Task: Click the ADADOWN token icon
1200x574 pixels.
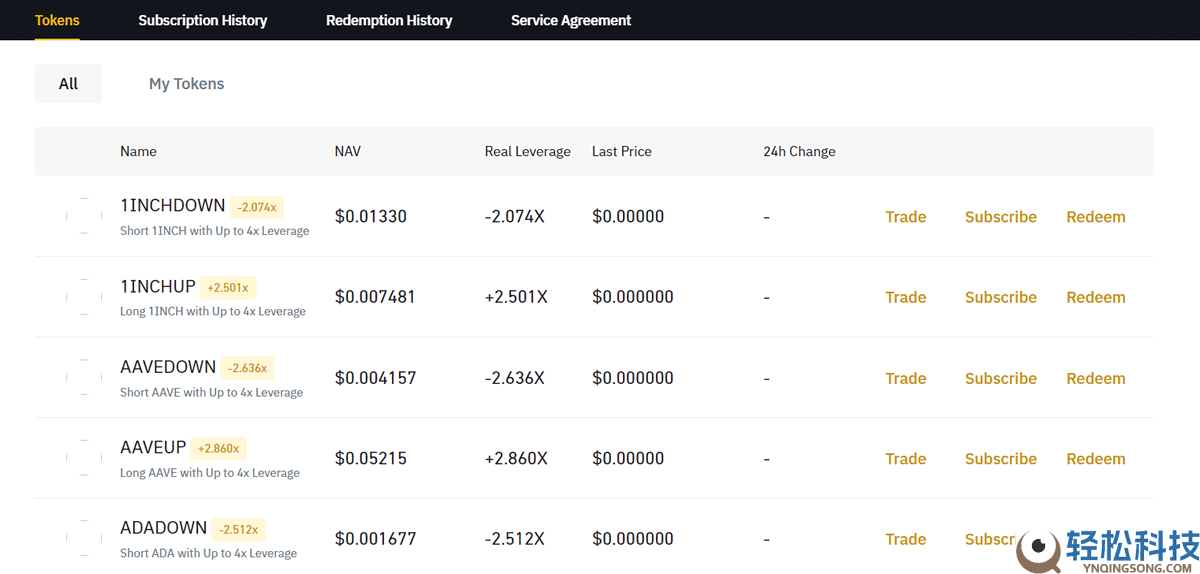Action: click(x=84, y=539)
